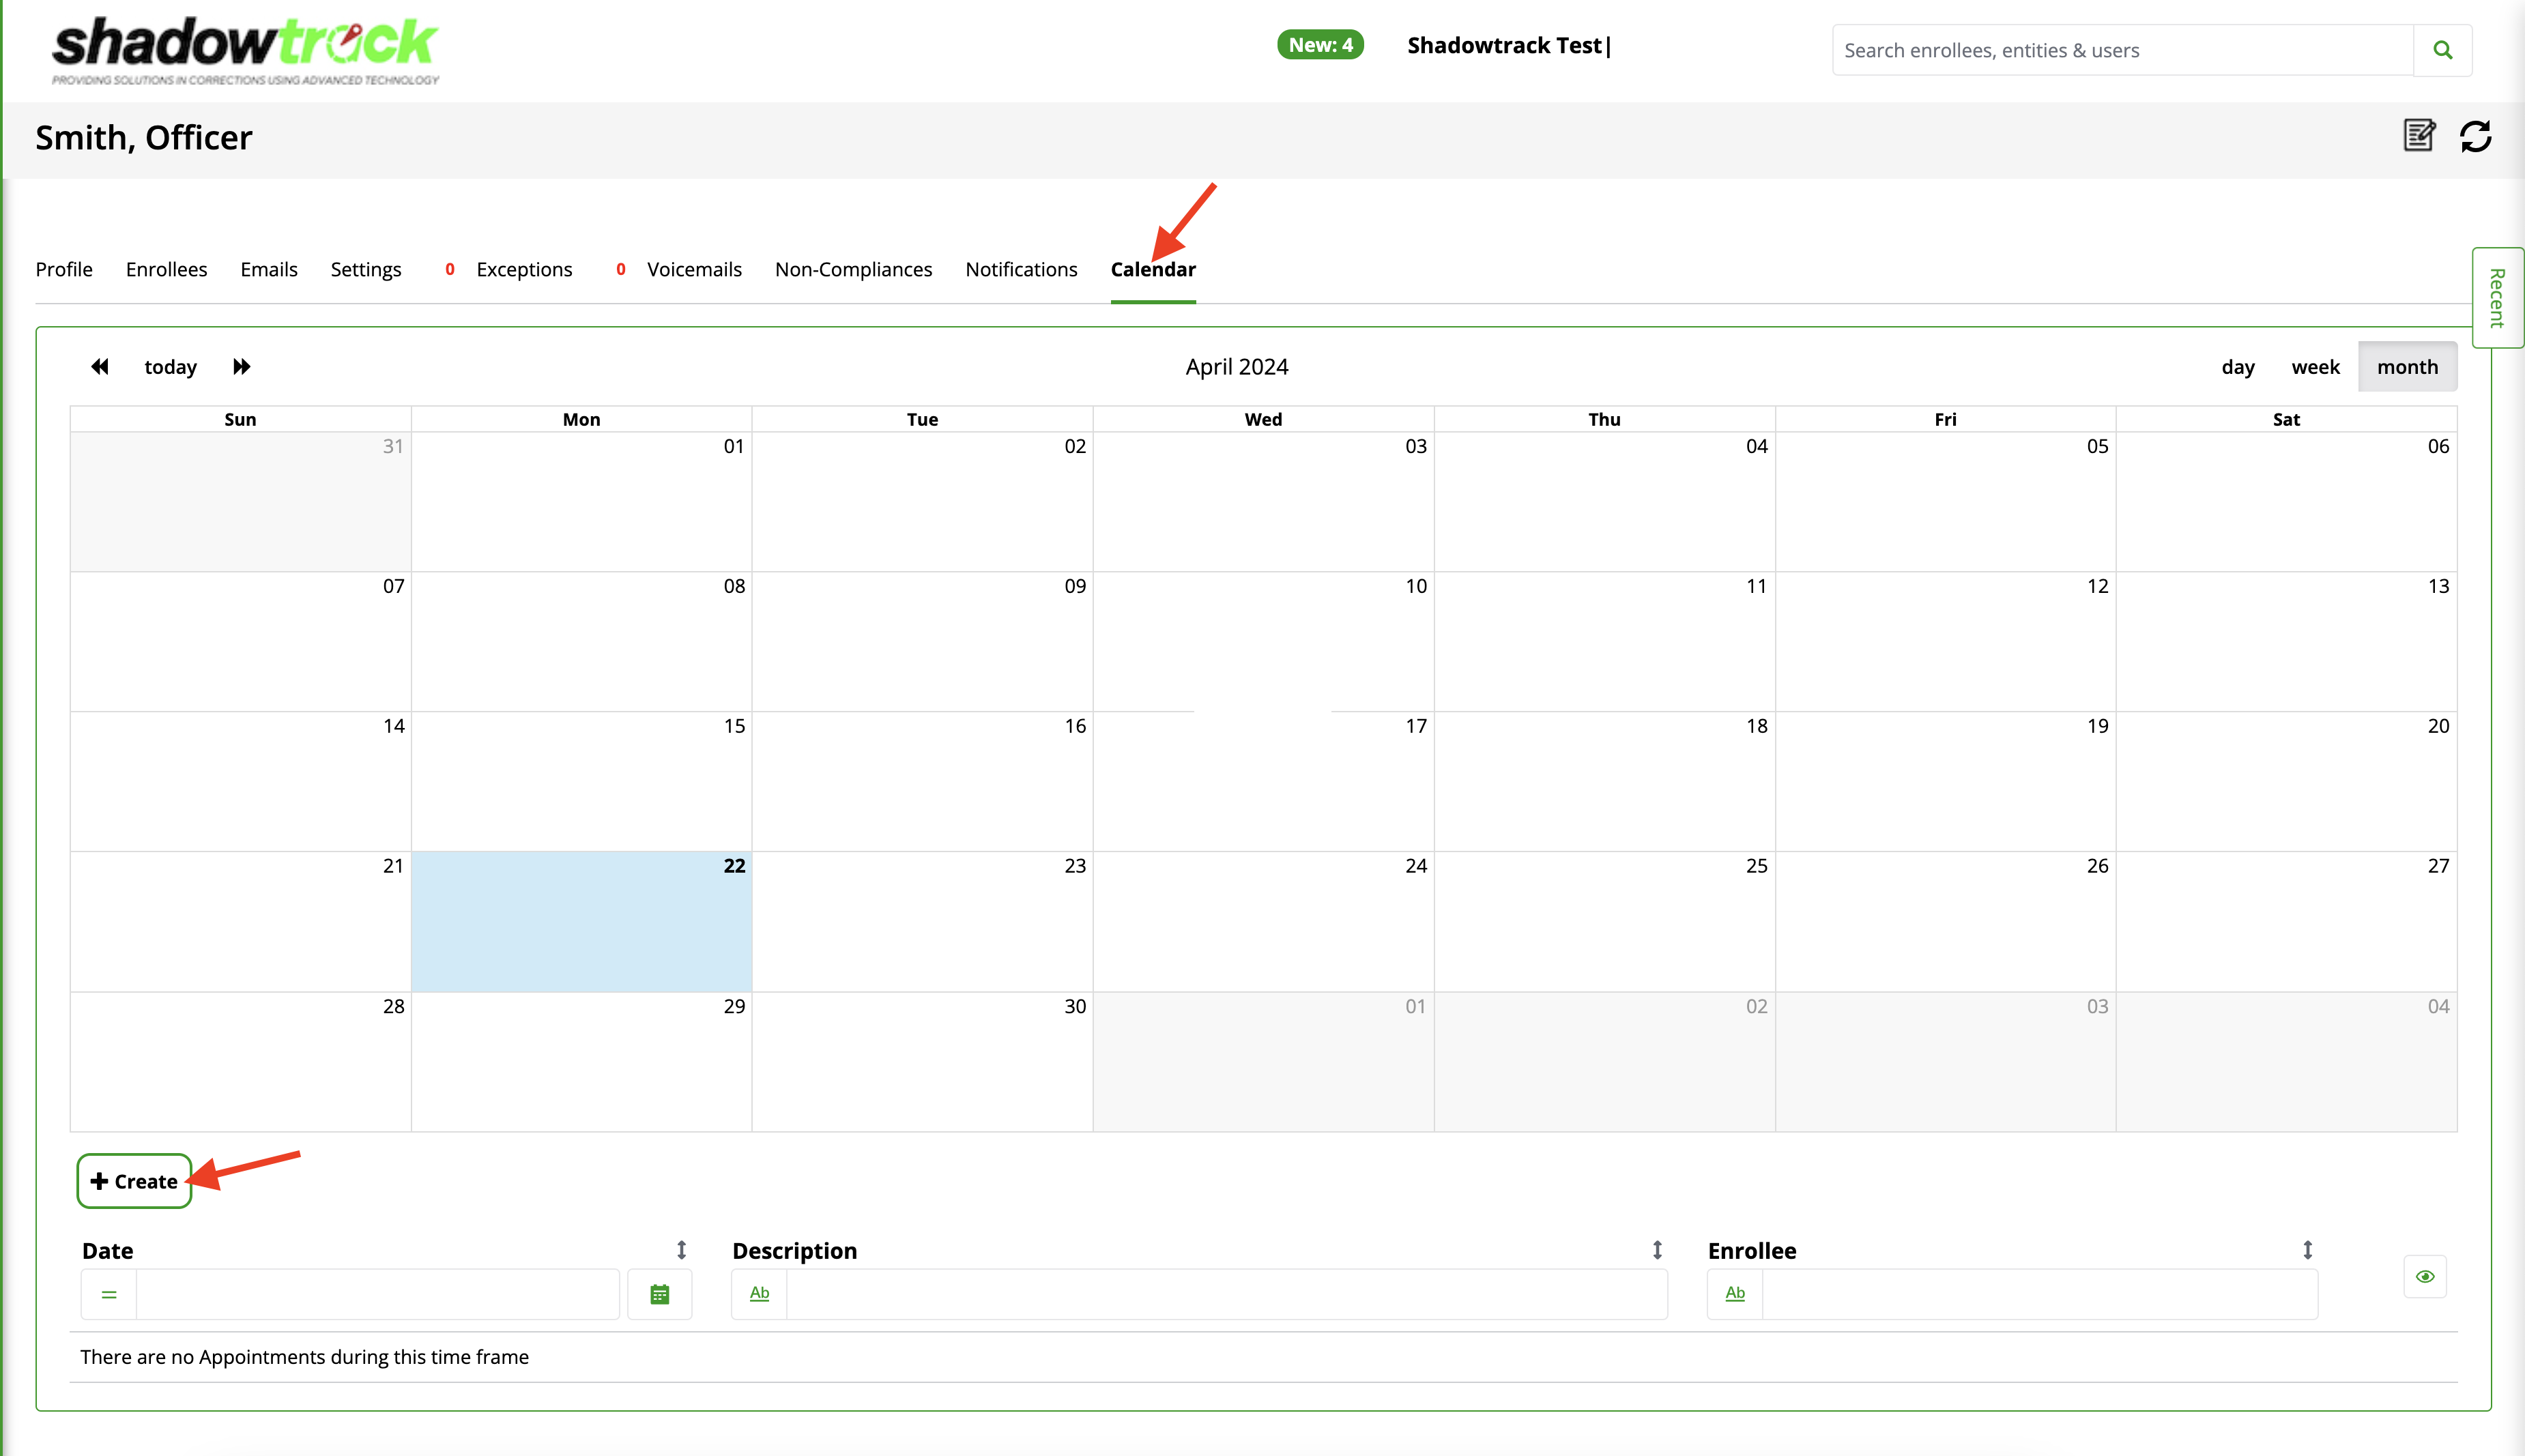Click the edit notes icon
2525x1456 pixels.
[x=2419, y=135]
